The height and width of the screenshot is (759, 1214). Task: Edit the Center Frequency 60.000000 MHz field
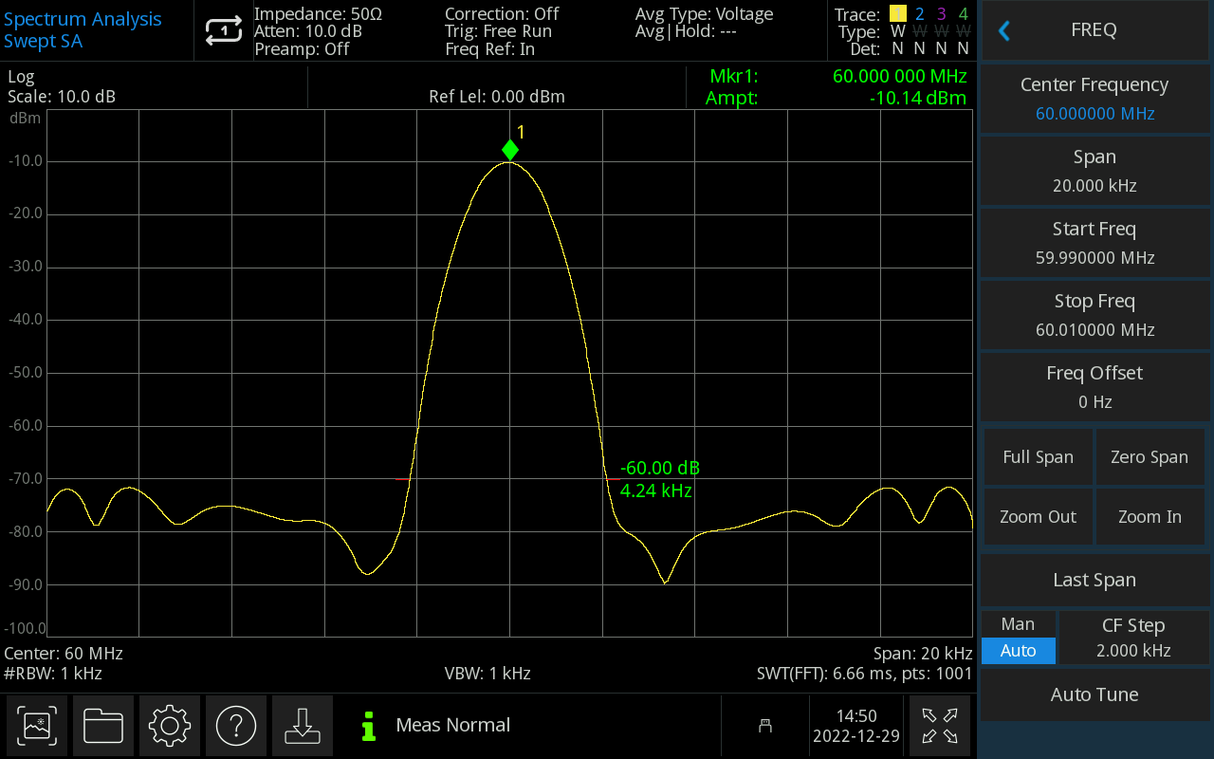coord(1094,98)
